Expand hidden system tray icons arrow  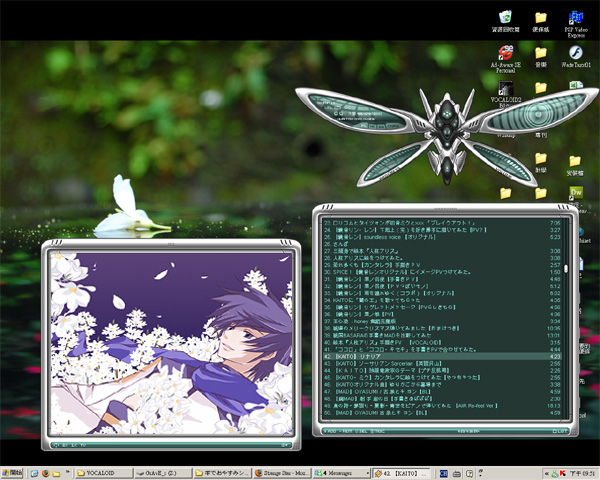pyautogui.click(x=546, y=474)
